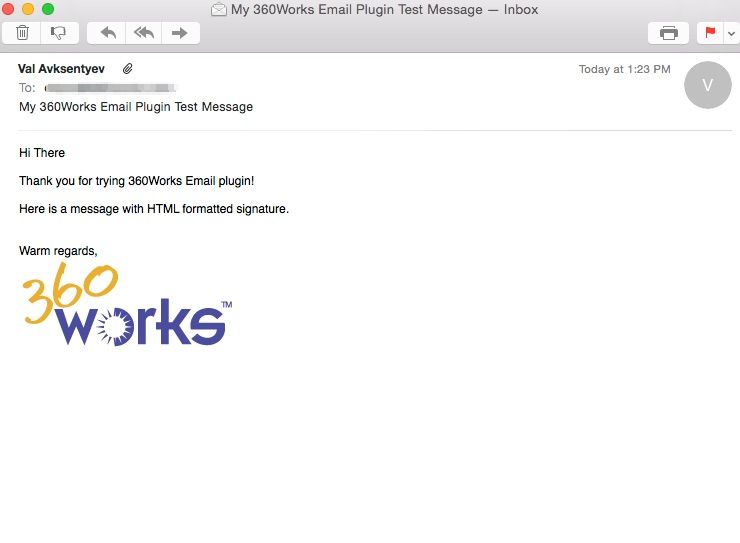Open the flag color dropdown arrow
This screenshot has height=543, width=740.
click(732, 33)
